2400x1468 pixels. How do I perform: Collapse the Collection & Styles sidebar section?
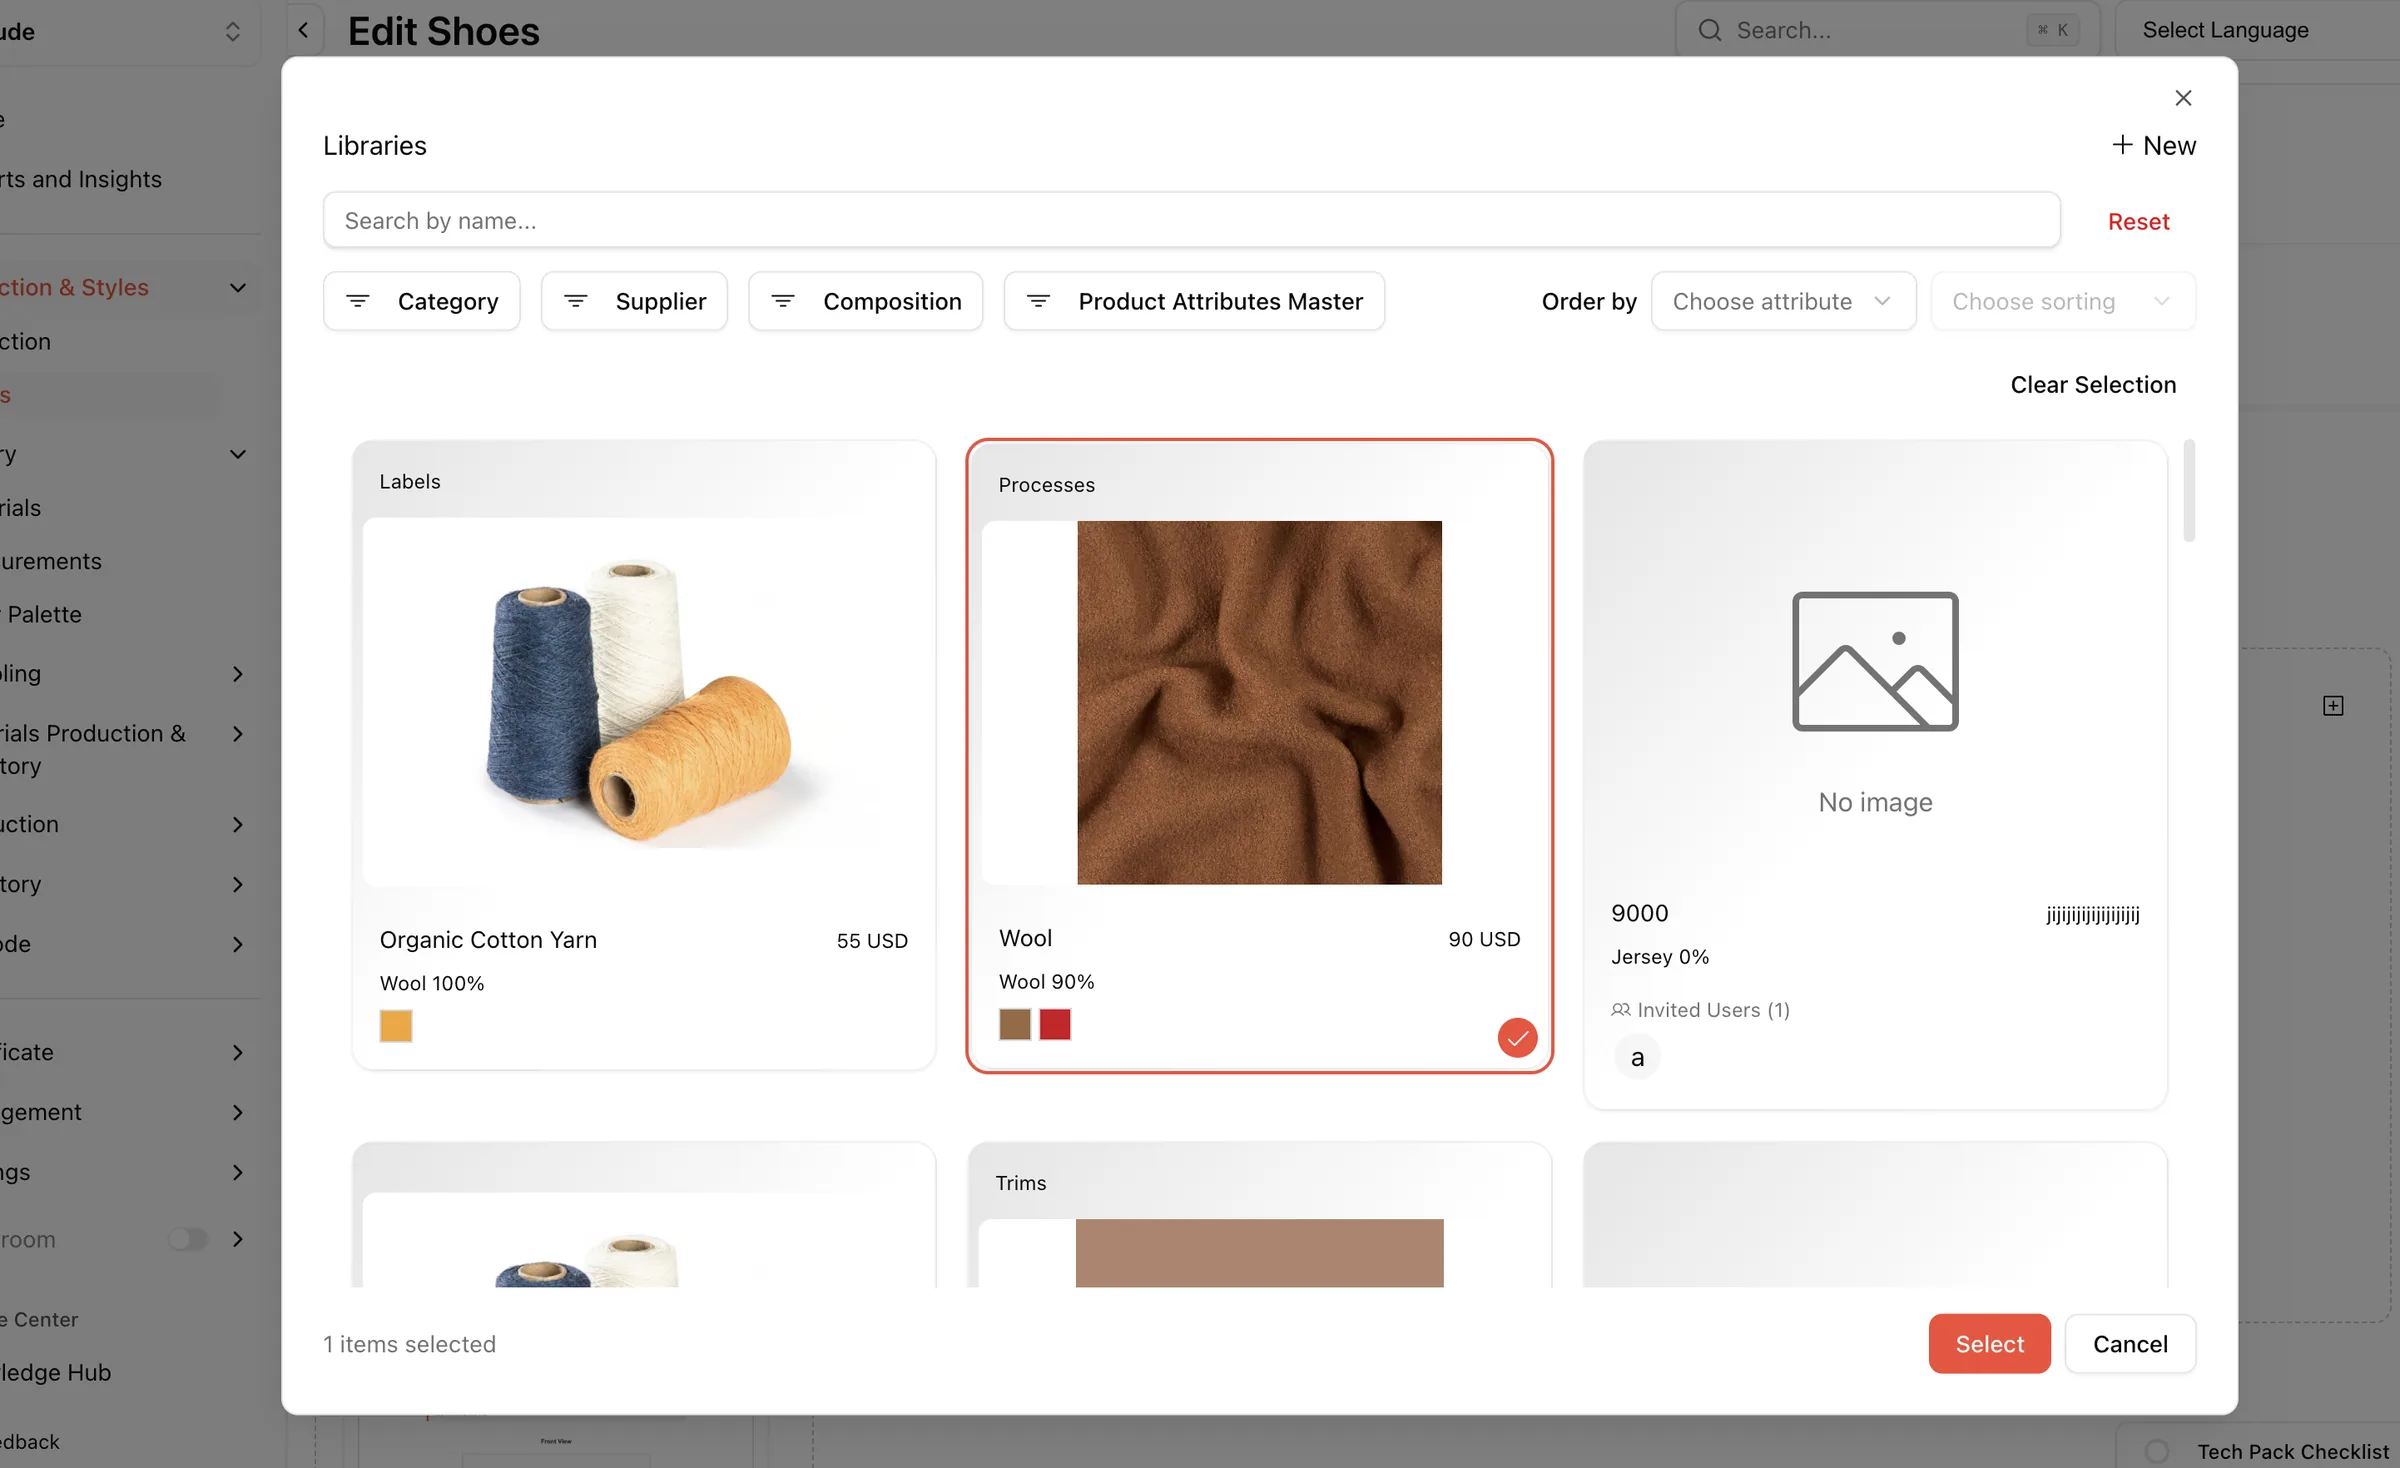click(x=237, y=288)
